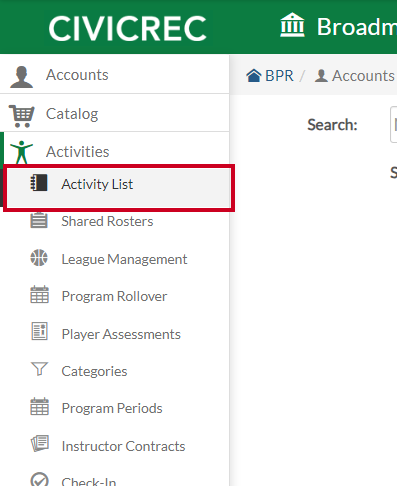Image resolution: width=397 pixels, height=486 pixels.
Task: Click the Instructor Contracts papers icon
Action: 40,443
